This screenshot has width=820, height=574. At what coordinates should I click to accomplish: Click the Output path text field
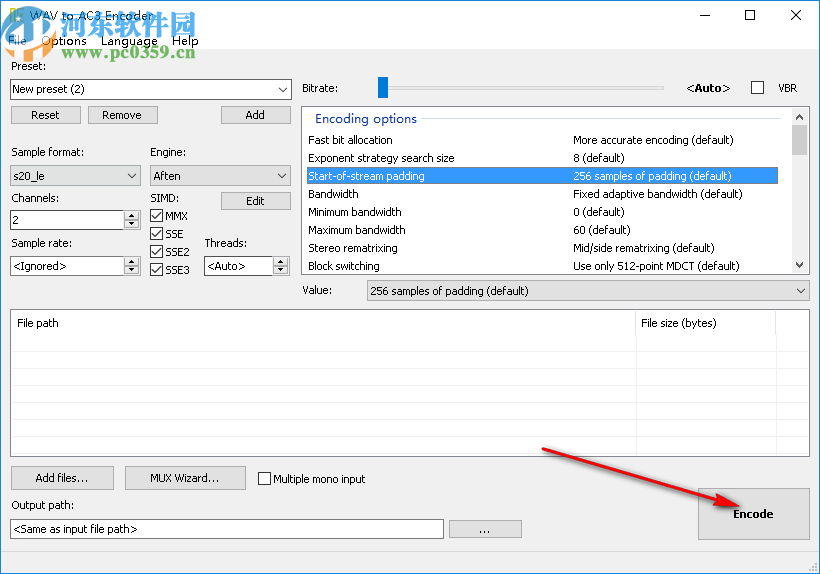(x=227, y=529)
